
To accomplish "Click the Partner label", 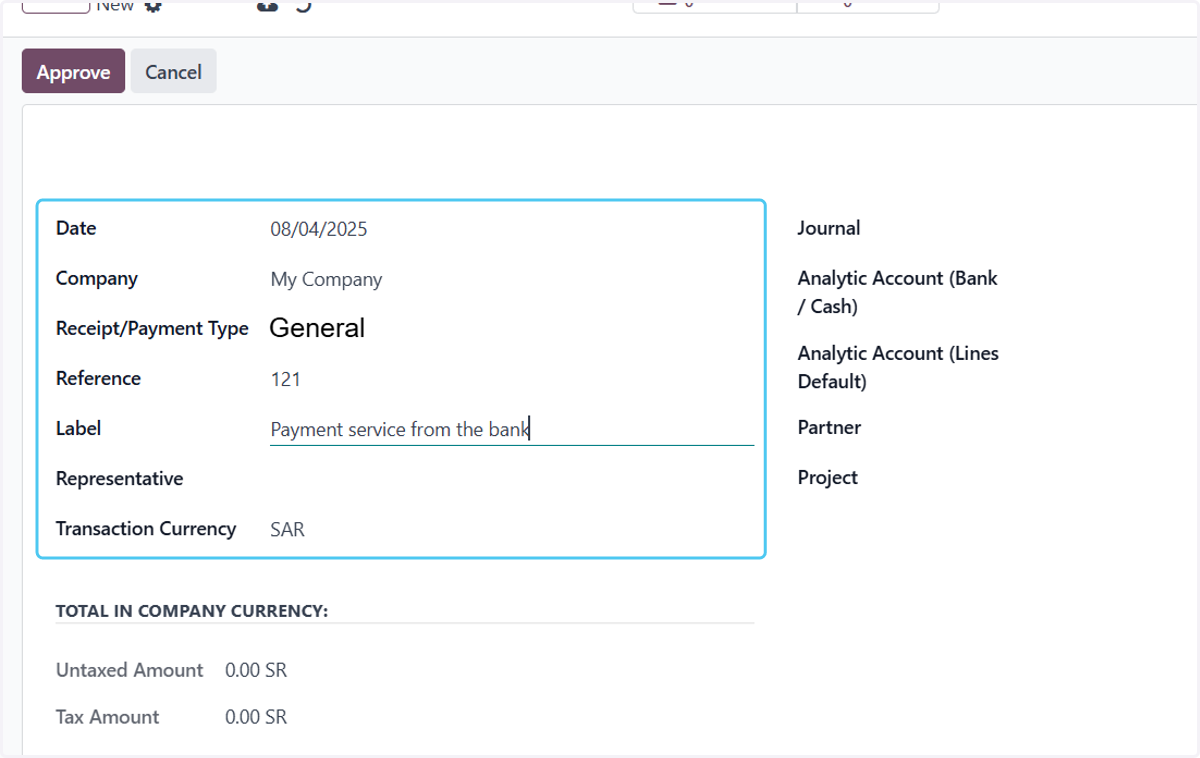I will pyautogui.click(x=829, y=427).
